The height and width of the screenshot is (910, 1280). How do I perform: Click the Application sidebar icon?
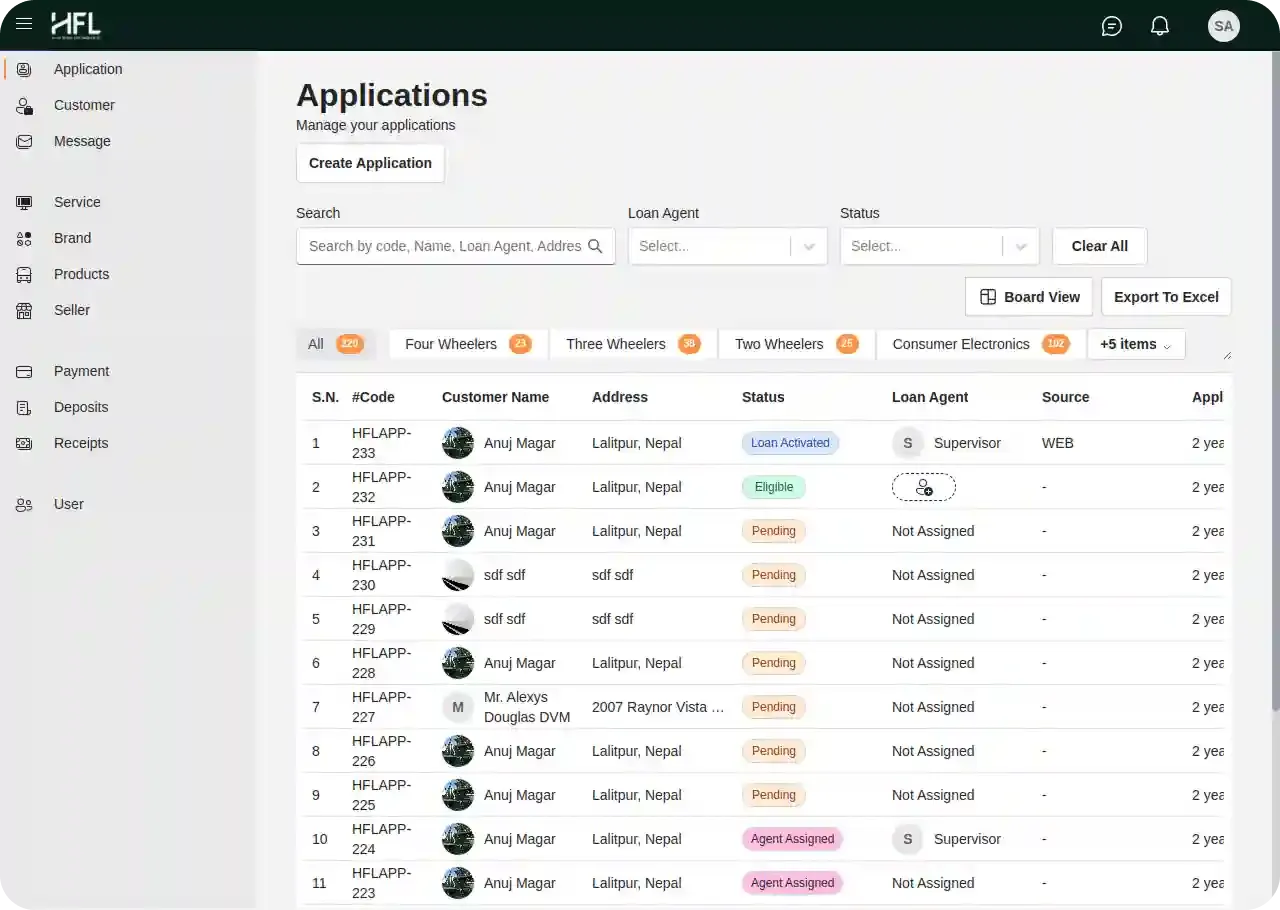[x=24, y=69]
